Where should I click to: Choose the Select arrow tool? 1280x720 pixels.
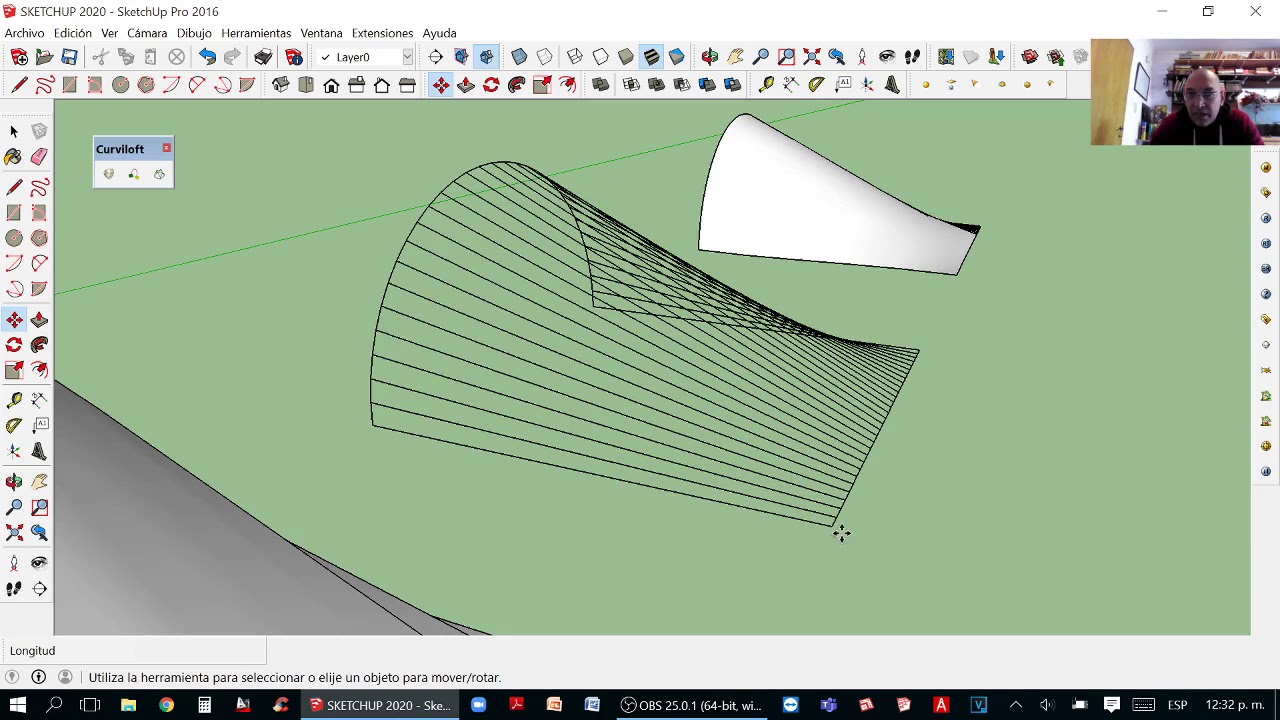click(x=14, y=132)
